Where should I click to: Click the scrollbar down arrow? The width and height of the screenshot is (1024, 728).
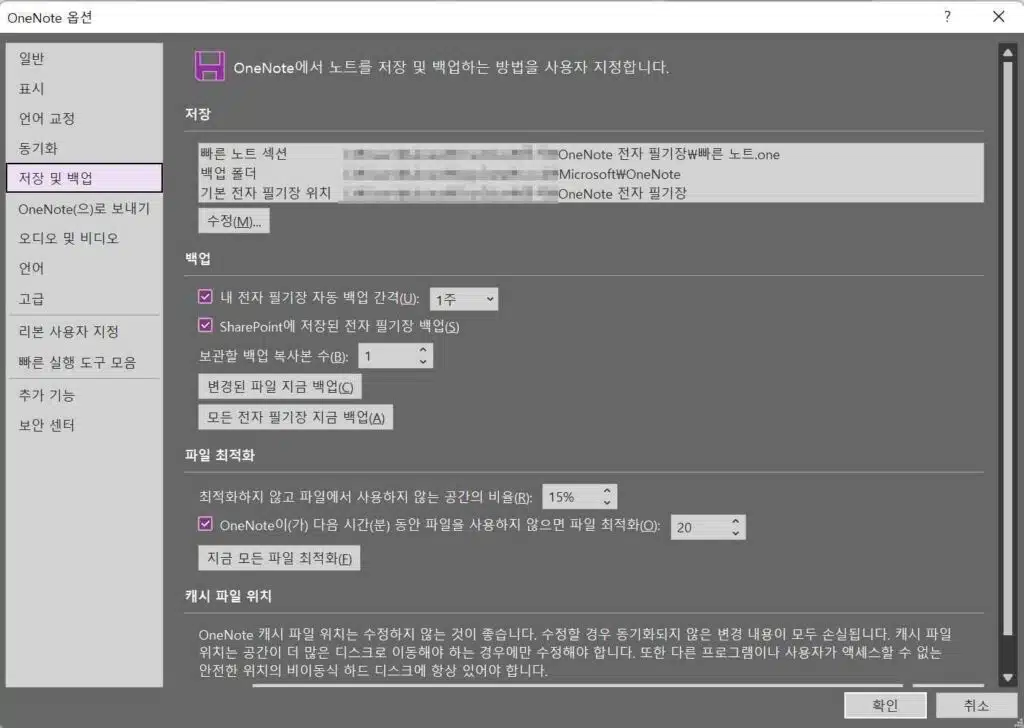coord(1008,678)
